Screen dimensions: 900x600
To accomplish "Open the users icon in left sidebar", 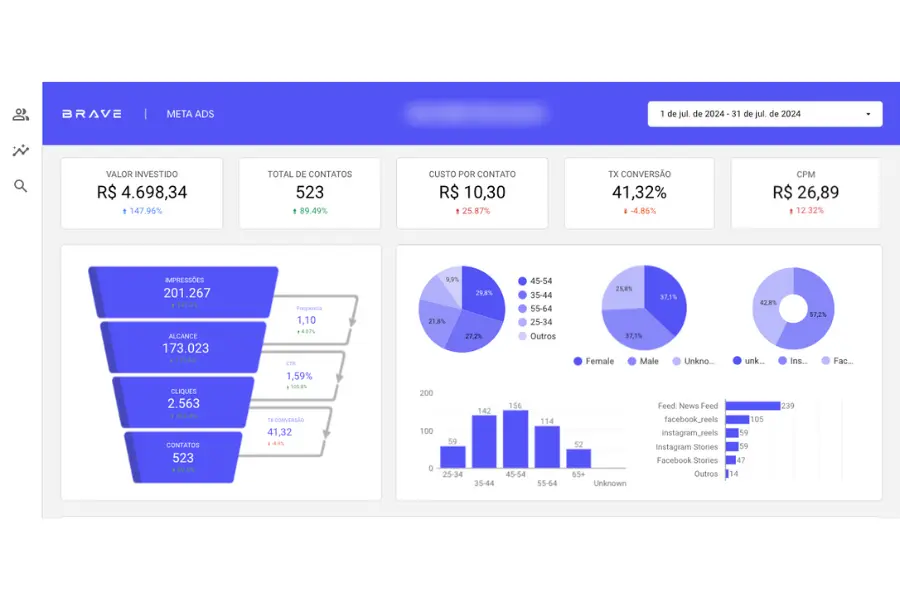I will pos(20,115).
